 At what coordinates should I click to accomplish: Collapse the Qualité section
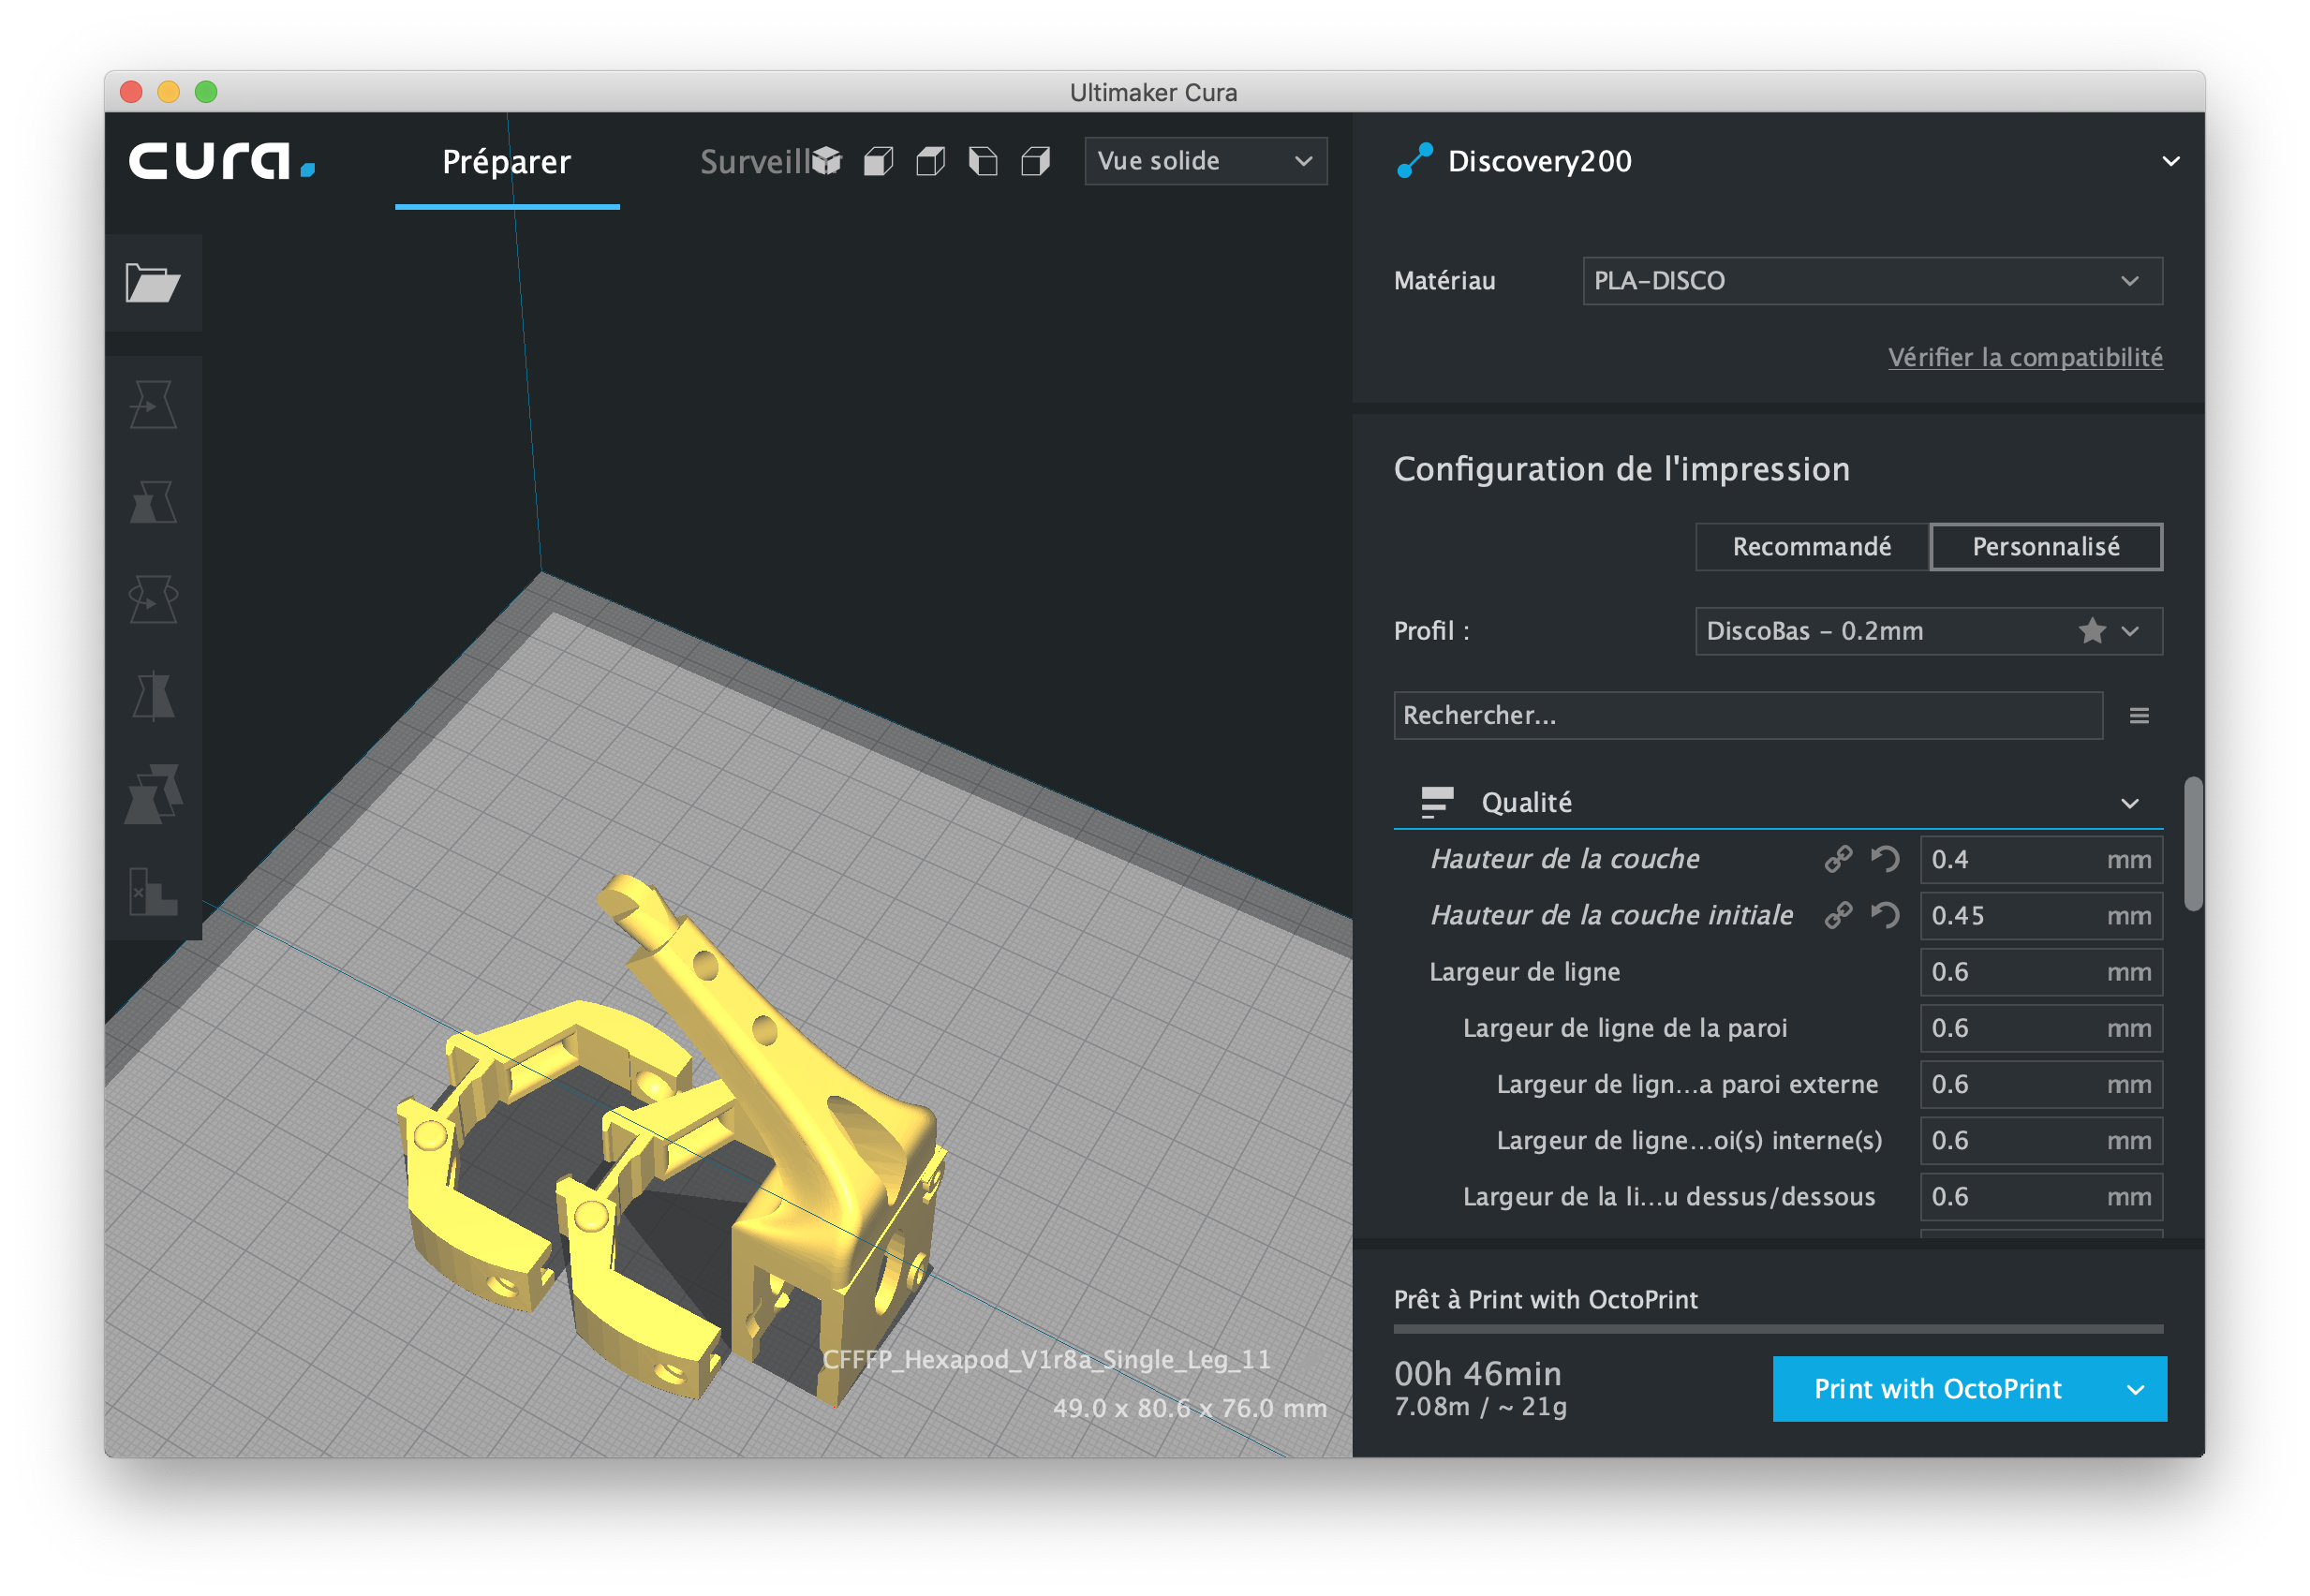2129,803
